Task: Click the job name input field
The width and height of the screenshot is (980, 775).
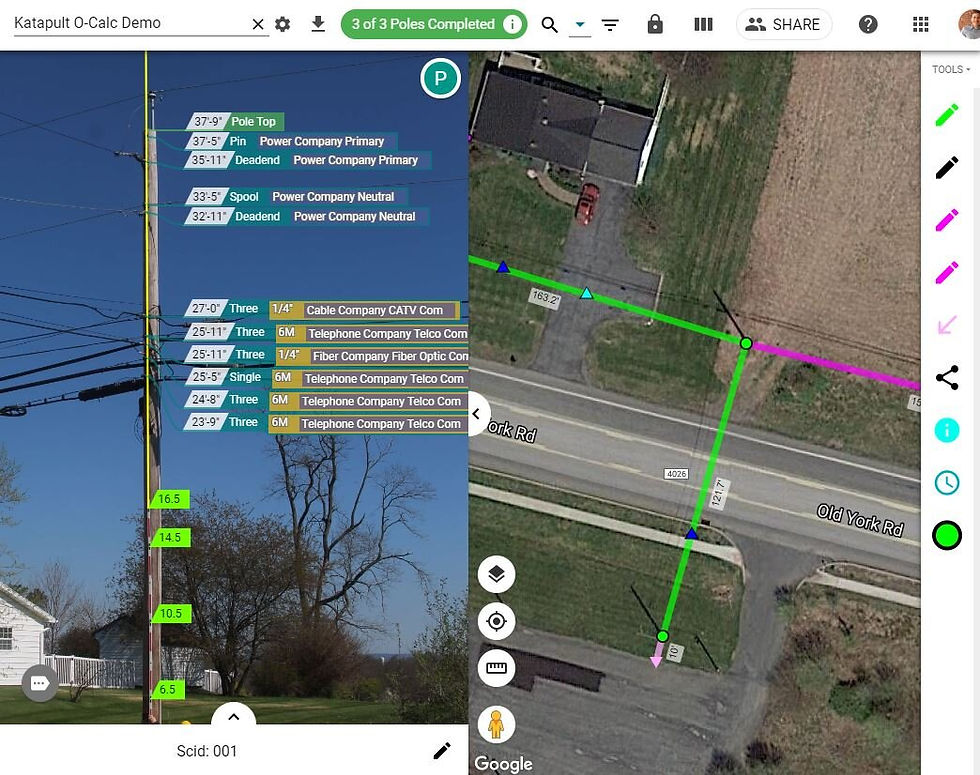Action: pos(130,24)
